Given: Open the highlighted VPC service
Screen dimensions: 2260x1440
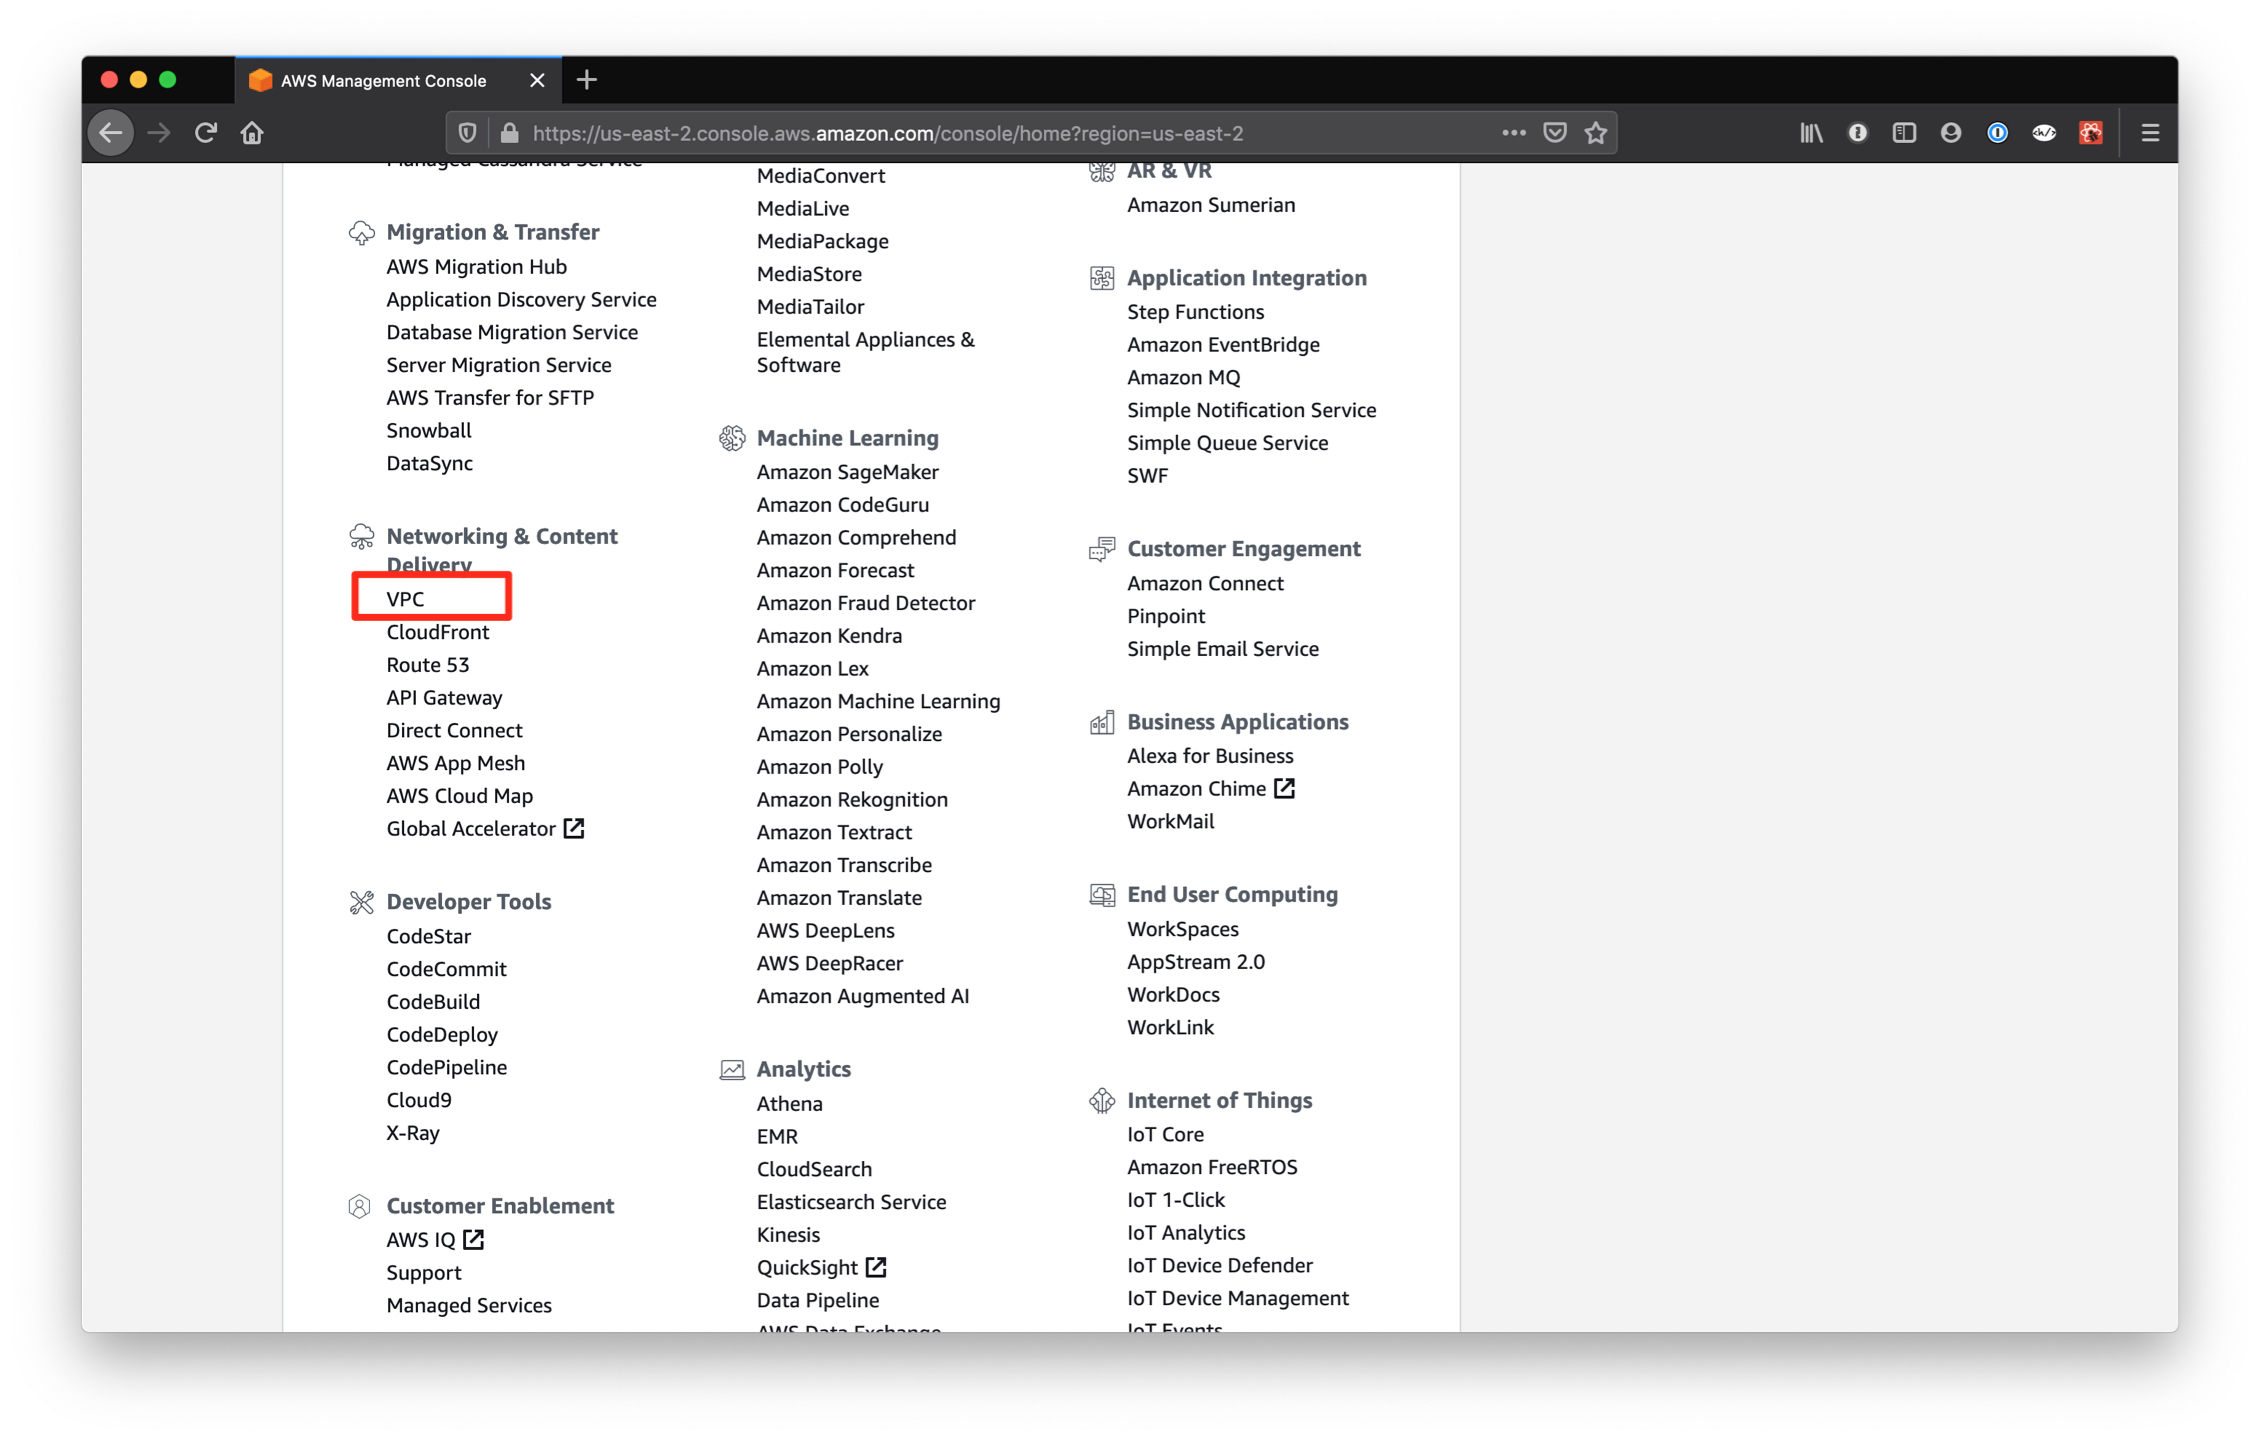Looking at the screenshot, I should tap(405, 598).
